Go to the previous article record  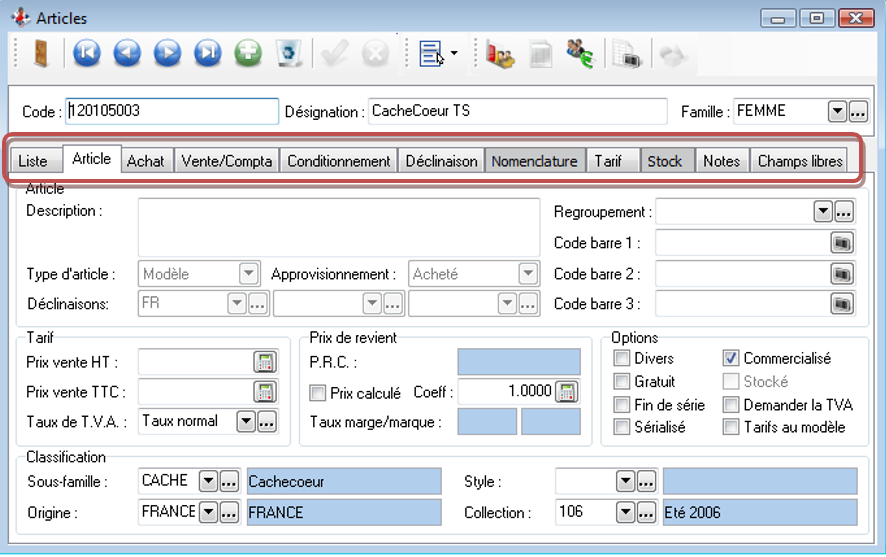[x=127, y=53]
